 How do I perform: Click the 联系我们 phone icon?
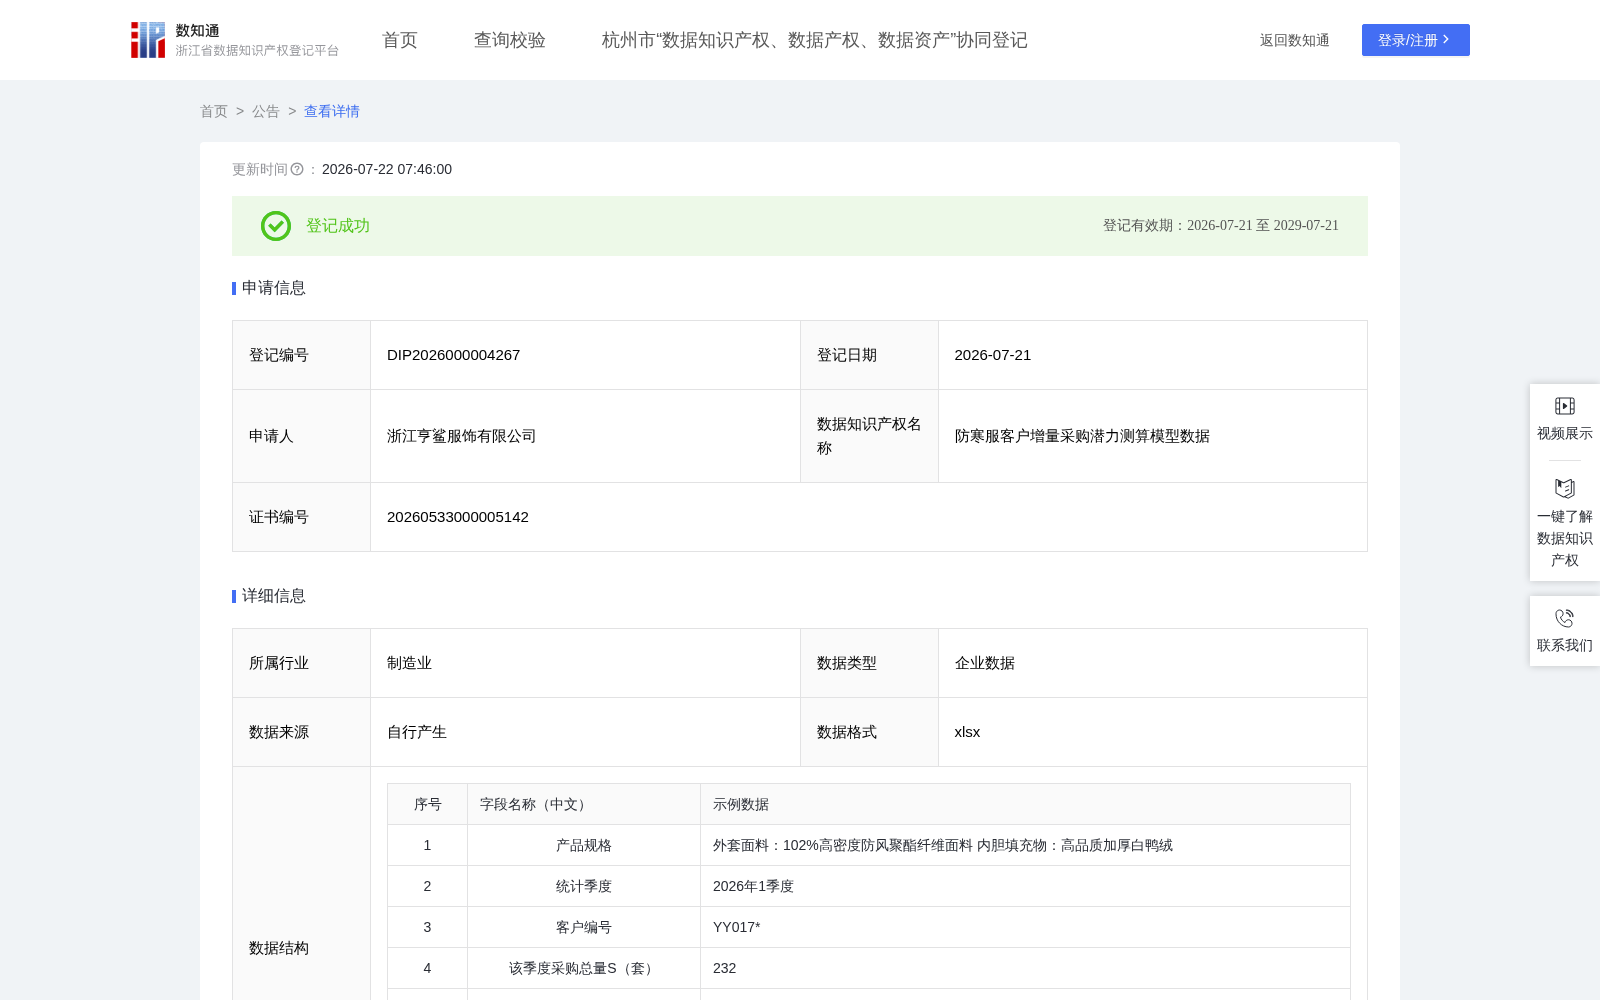1565,618
